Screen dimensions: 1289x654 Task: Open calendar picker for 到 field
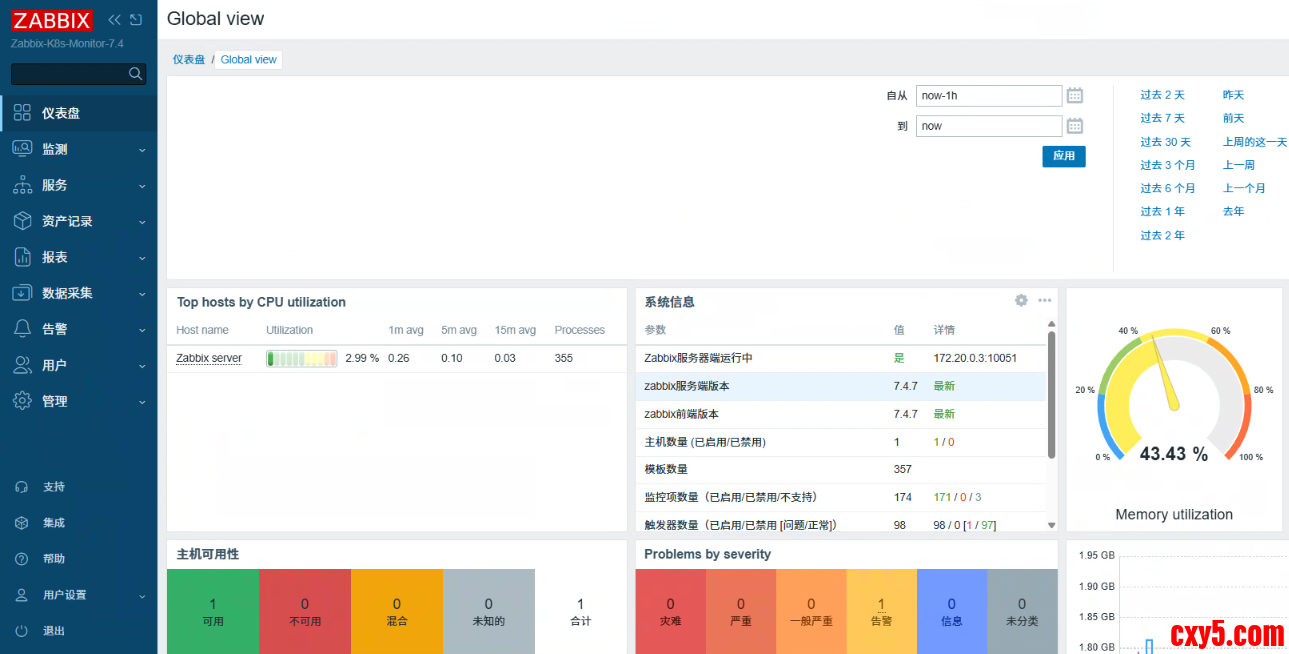click(1075, 126)
